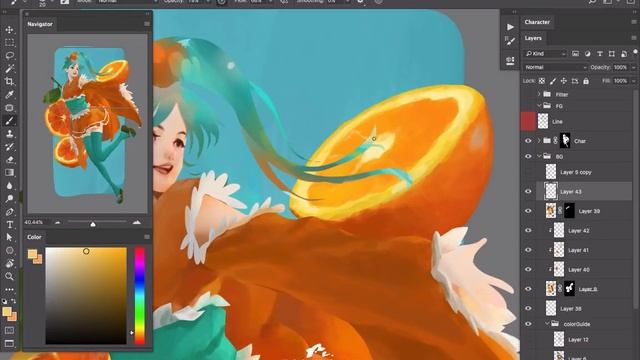Viewport: 640px width, 360px height.
Task: Hide Layer 42 visibility eye
Action: 528,231
